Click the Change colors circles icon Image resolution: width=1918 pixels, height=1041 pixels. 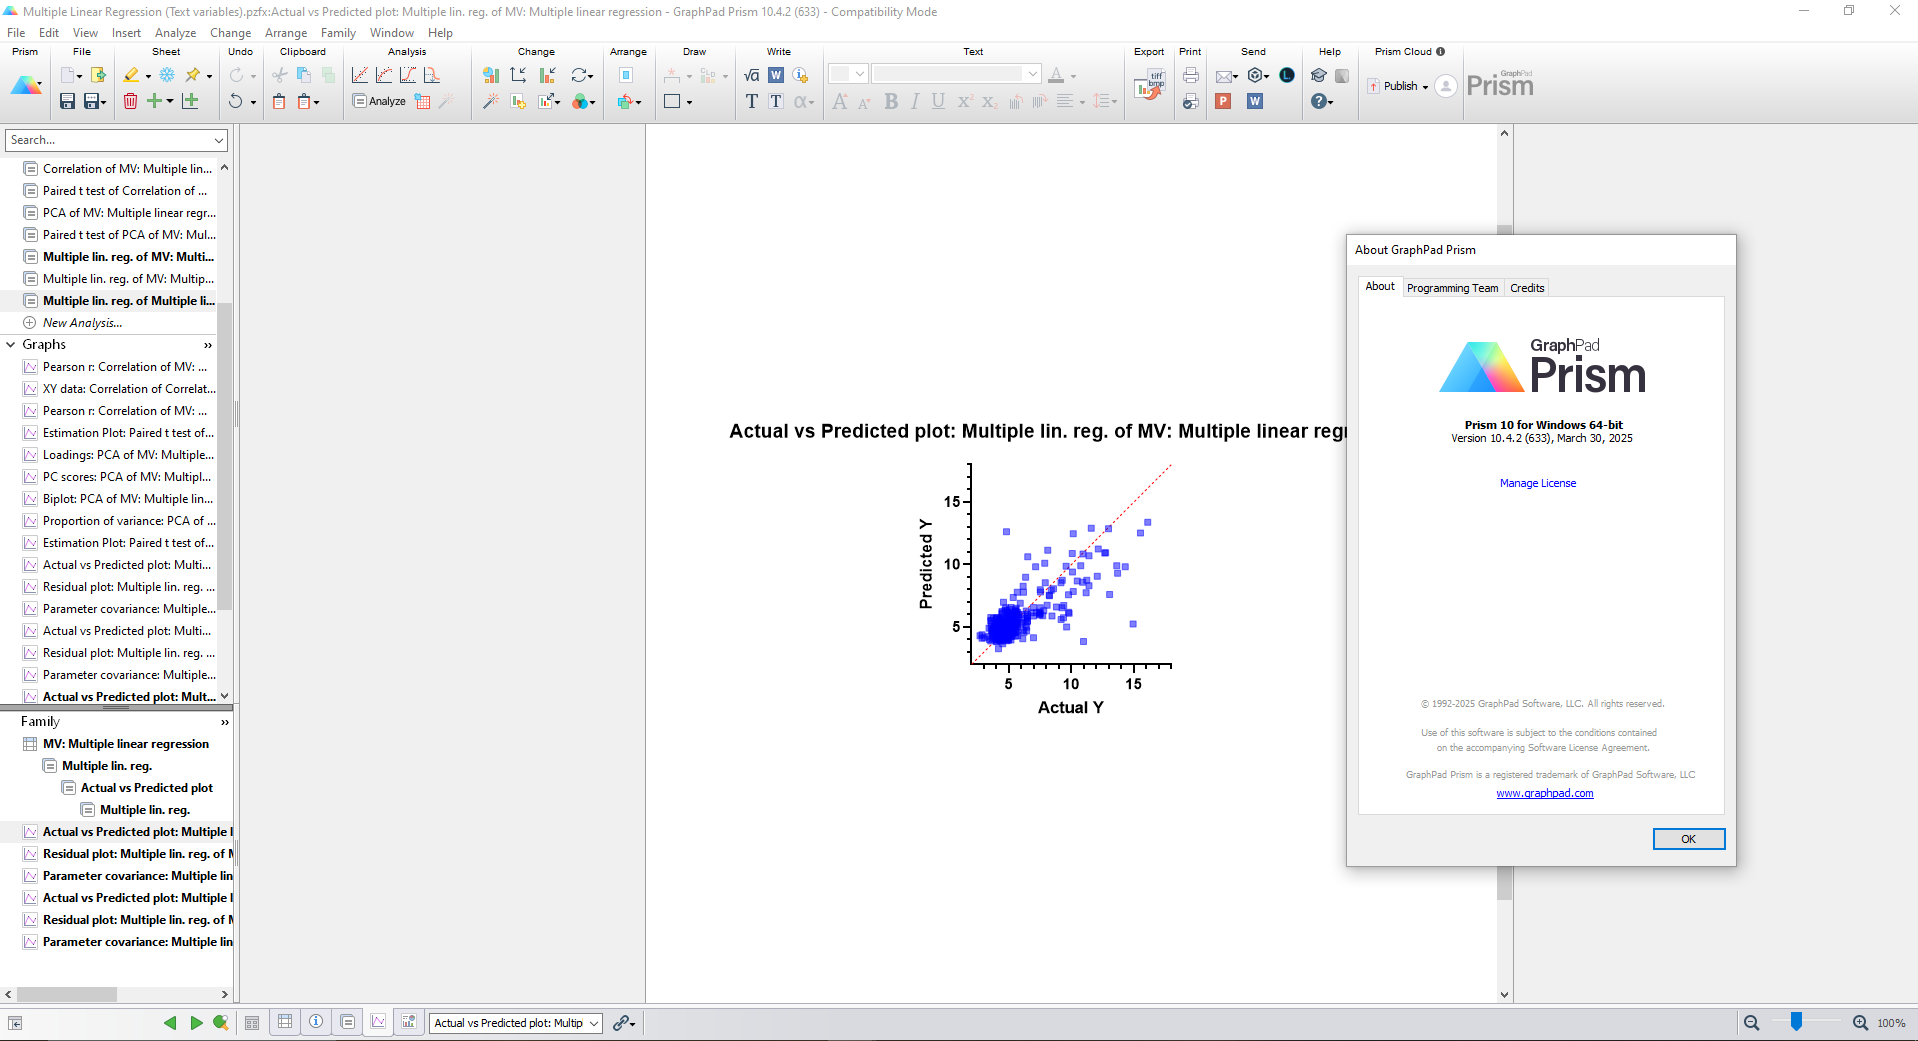581,101
